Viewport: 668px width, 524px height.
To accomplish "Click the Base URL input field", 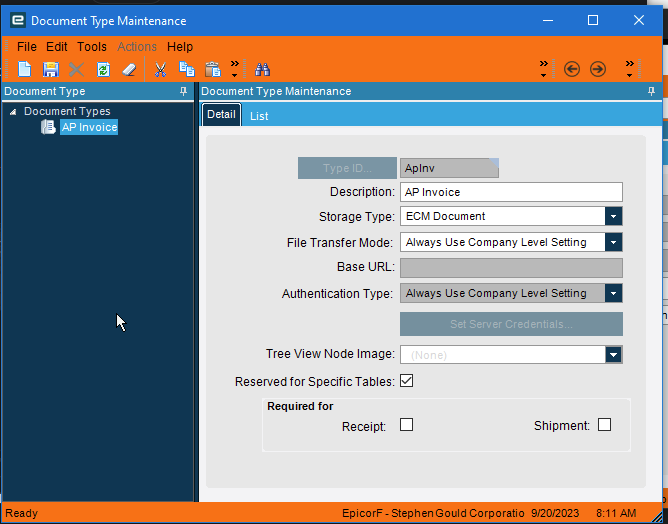I will [x=511, y=268].
